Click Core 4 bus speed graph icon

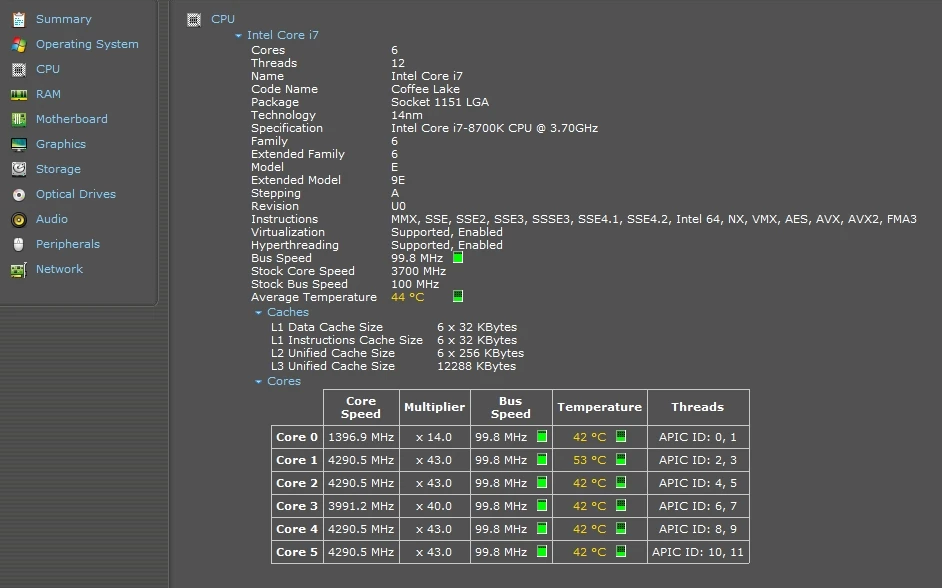pyautogui.click(x=542, y=529)
